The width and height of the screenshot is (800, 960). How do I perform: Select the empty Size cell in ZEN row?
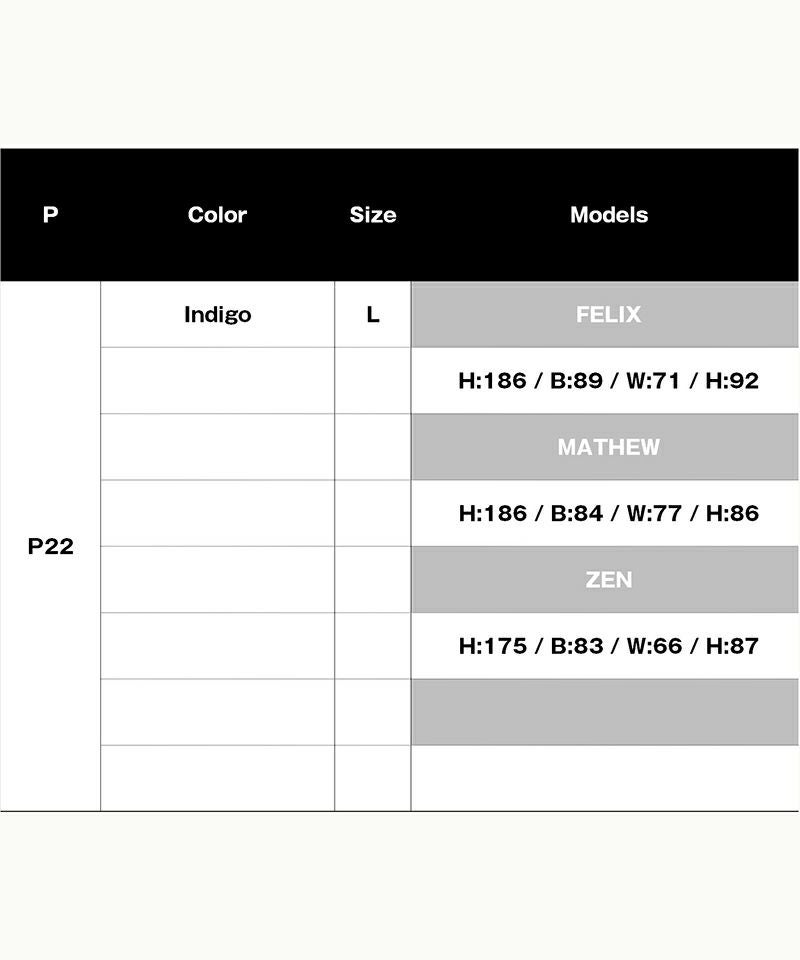point(373,580)
